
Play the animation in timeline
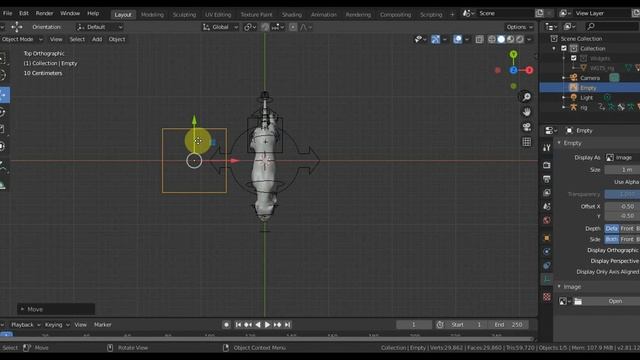(x=267, y=324)
